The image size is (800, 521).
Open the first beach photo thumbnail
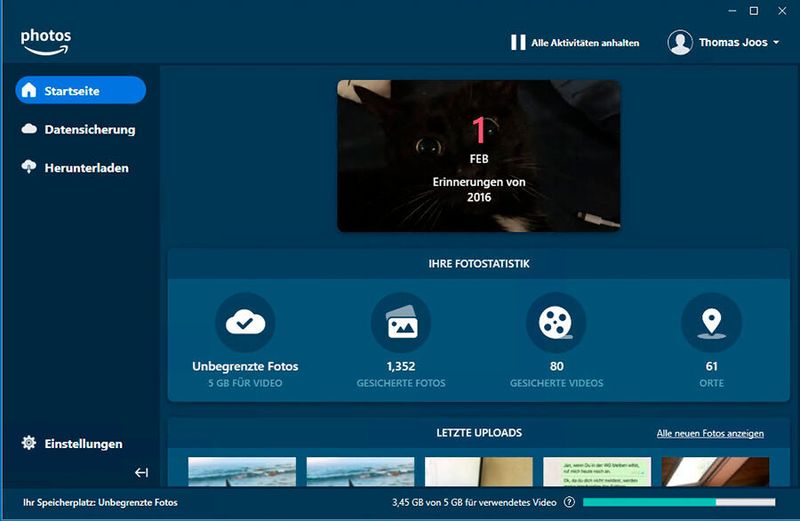[242, 471]
